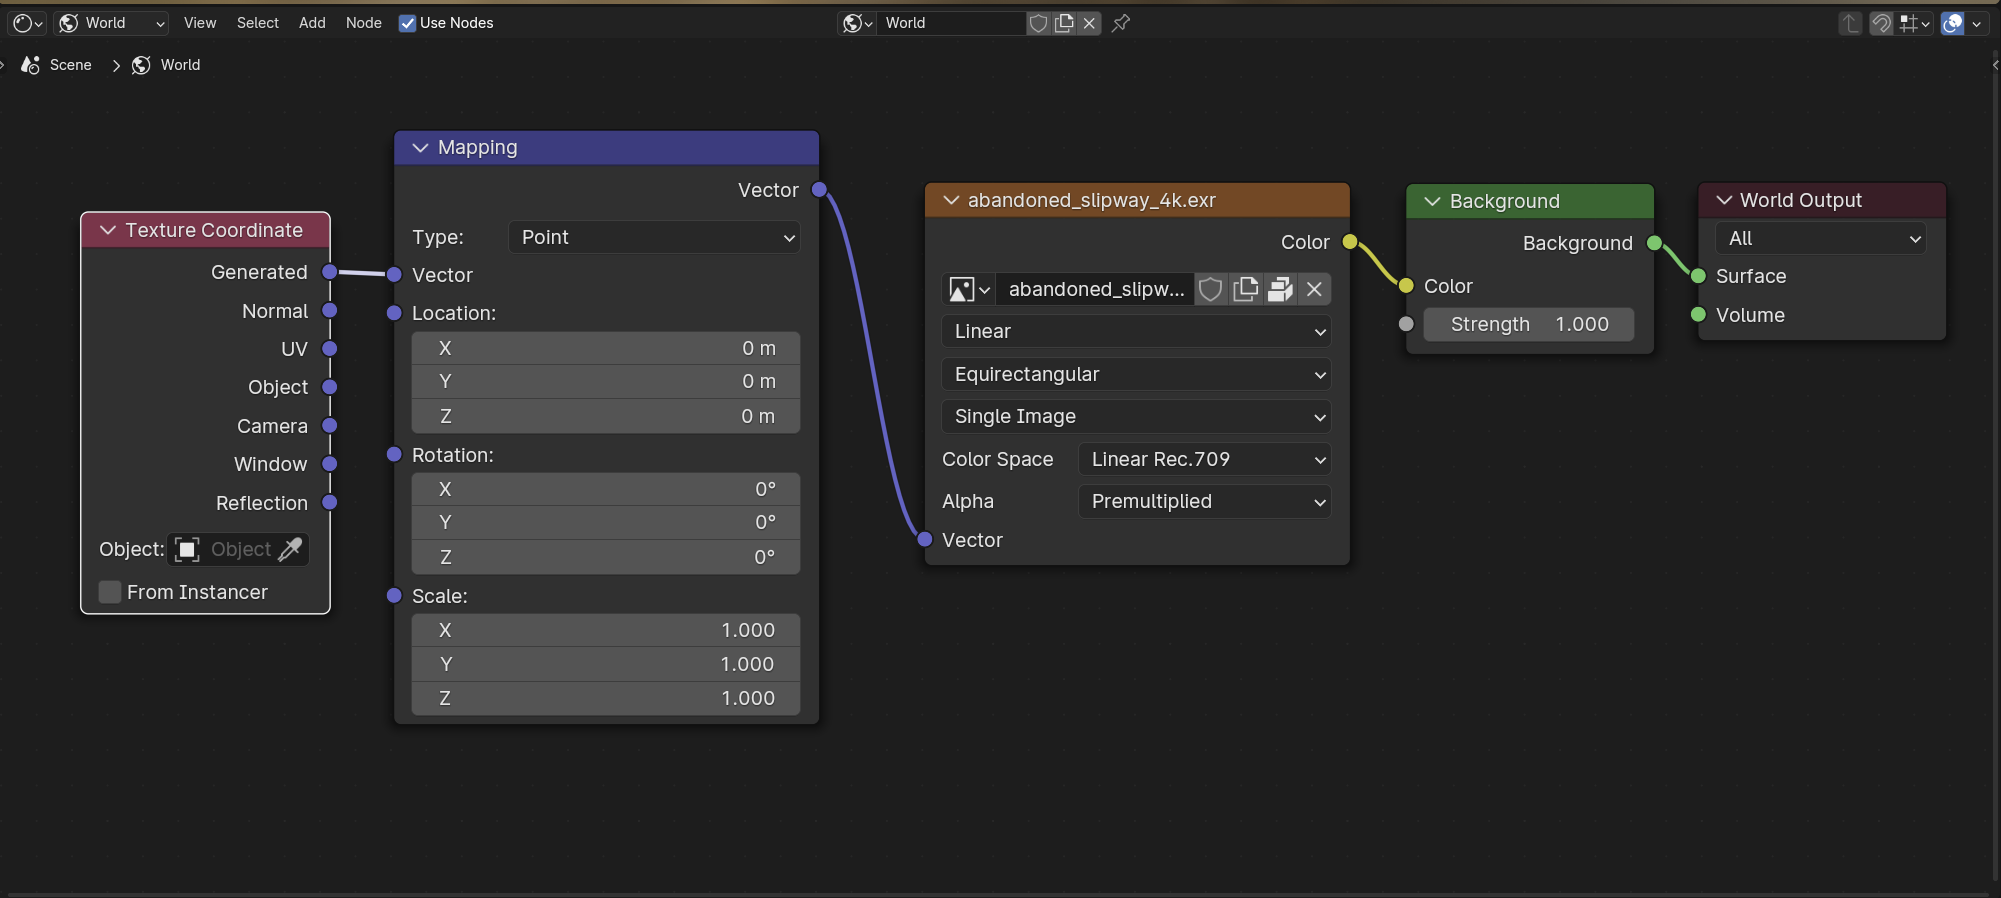Open the View menu

point(200,23)
